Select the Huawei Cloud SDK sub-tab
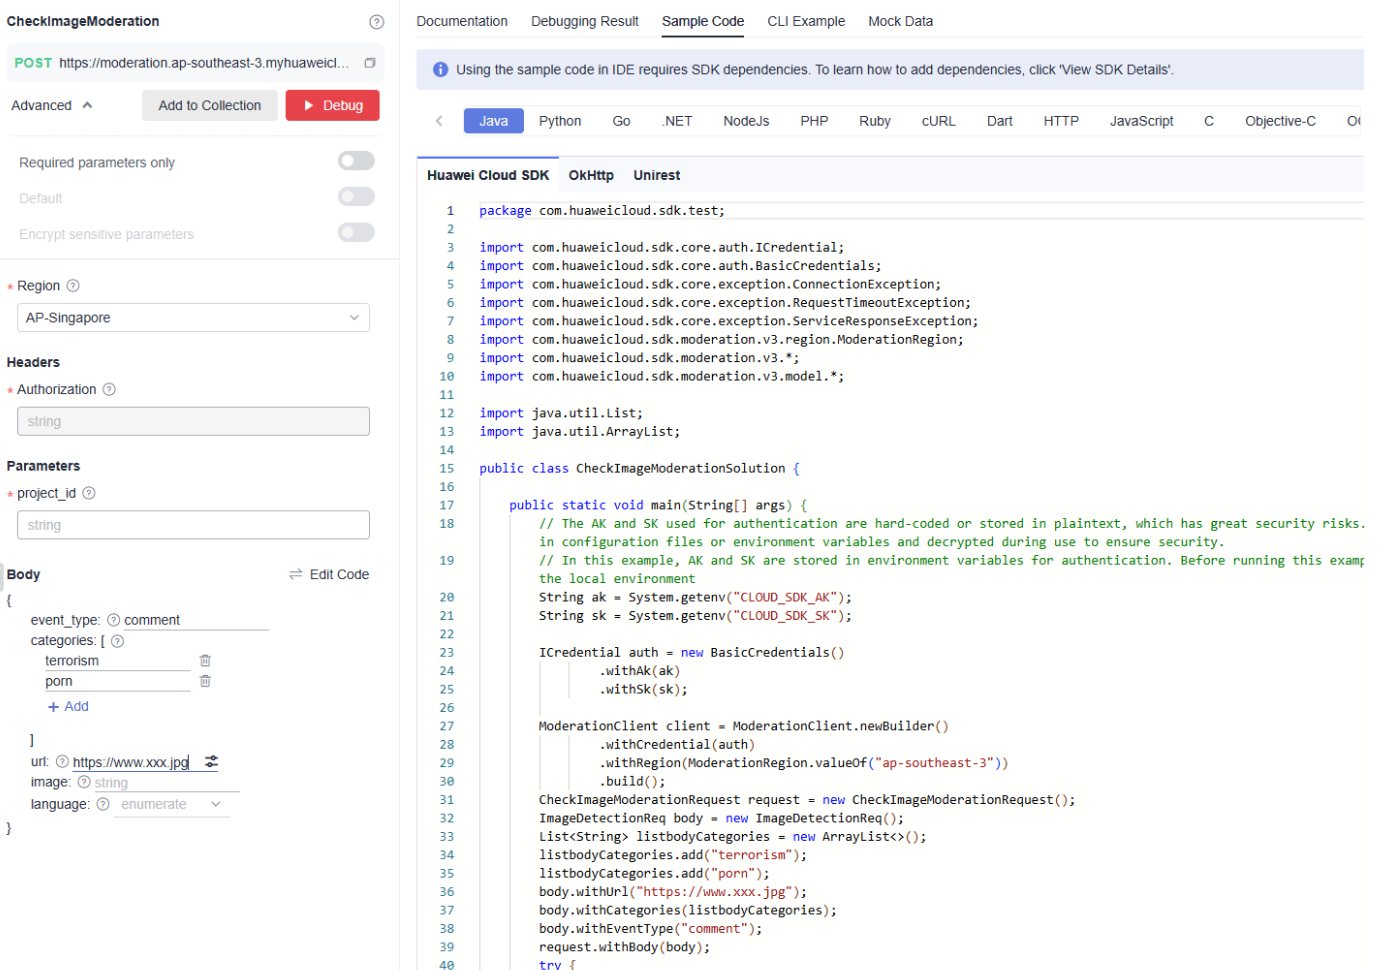This screenshot has width=1379, height=970. tap(488, 175)
